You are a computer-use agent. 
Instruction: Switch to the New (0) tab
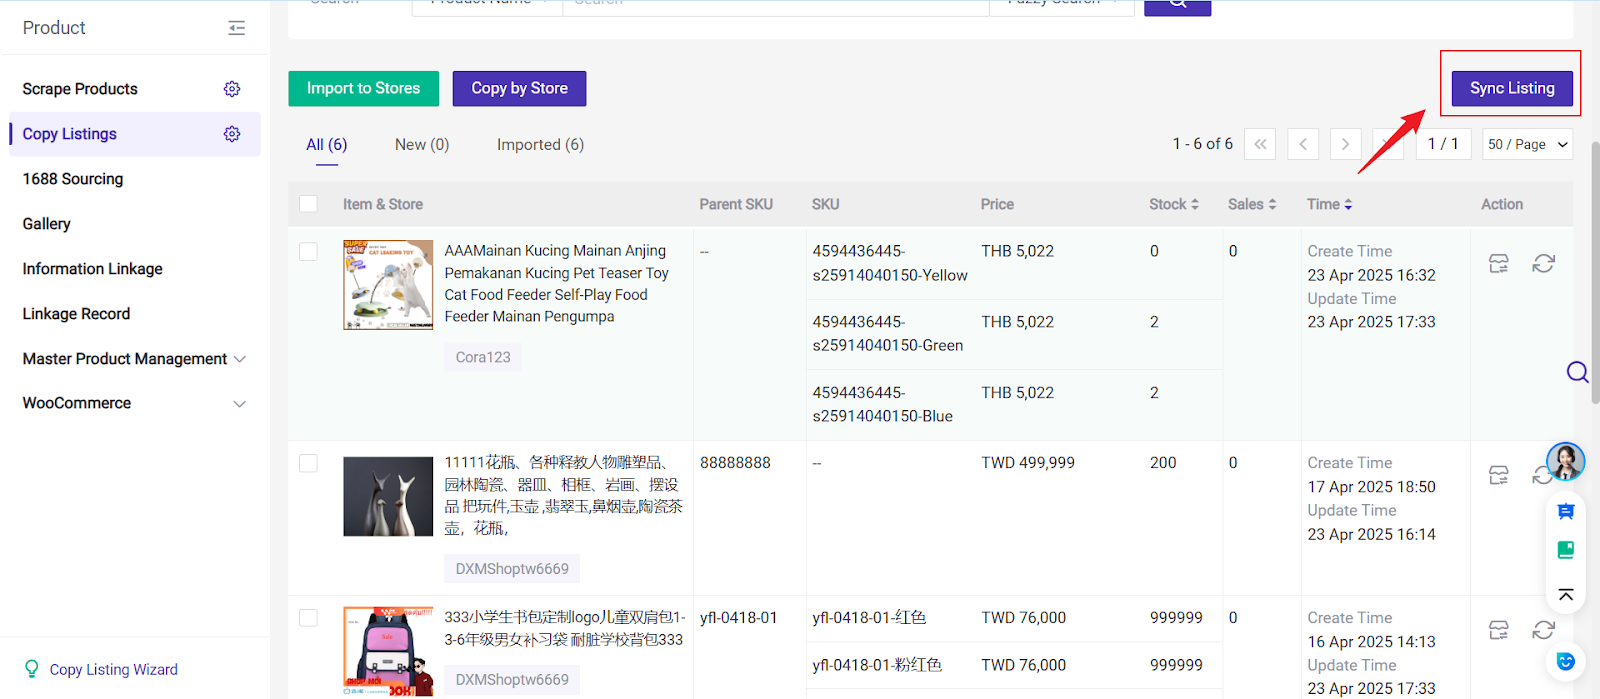click(422, 144)
